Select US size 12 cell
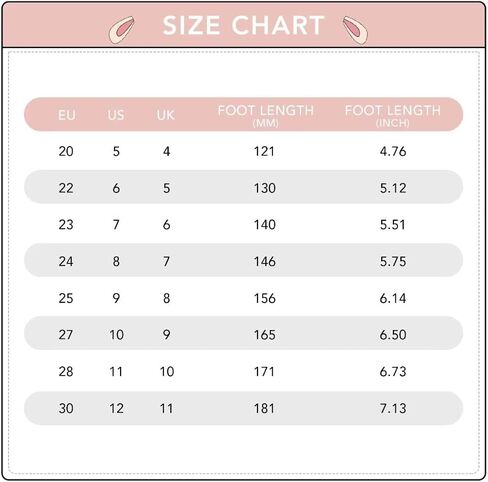The width and height of the screenshot is (488, 482). point(116,408)
